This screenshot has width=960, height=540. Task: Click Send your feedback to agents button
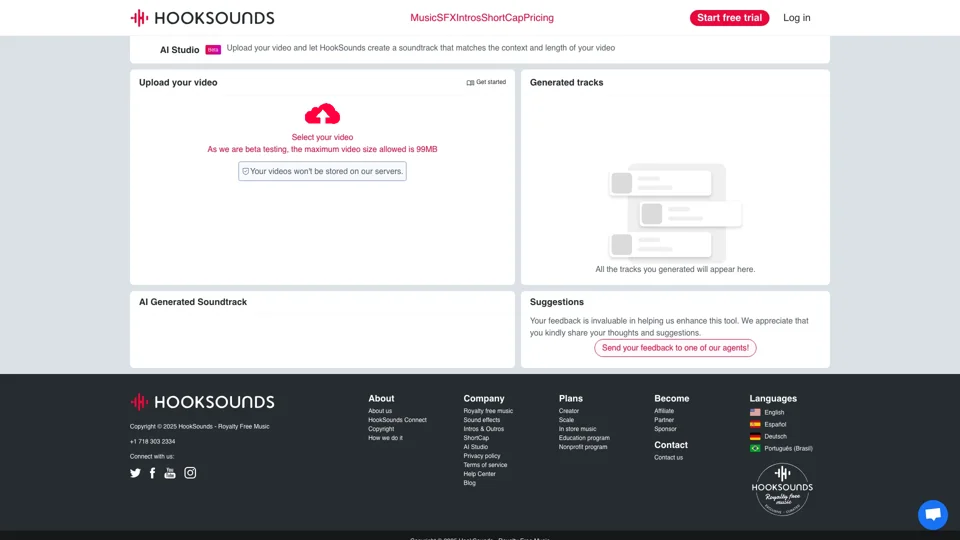(x=675, y=348)
